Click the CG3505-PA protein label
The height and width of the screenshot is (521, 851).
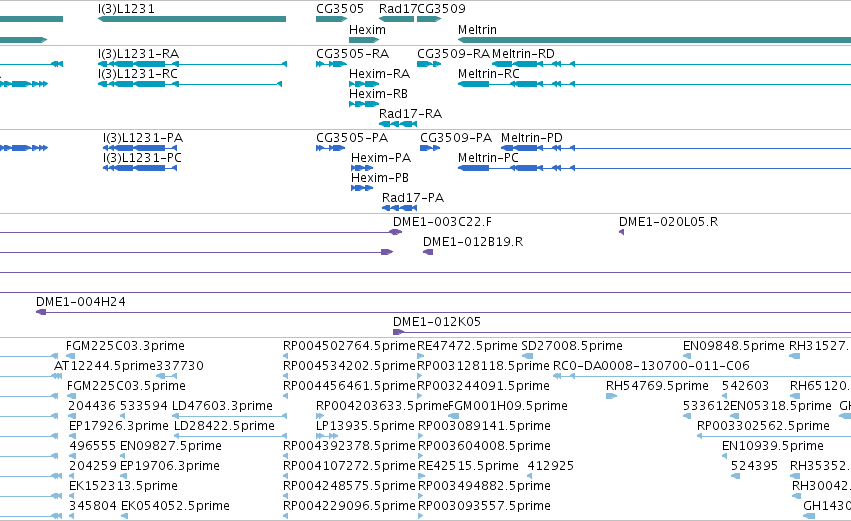(x=352, y=138)
